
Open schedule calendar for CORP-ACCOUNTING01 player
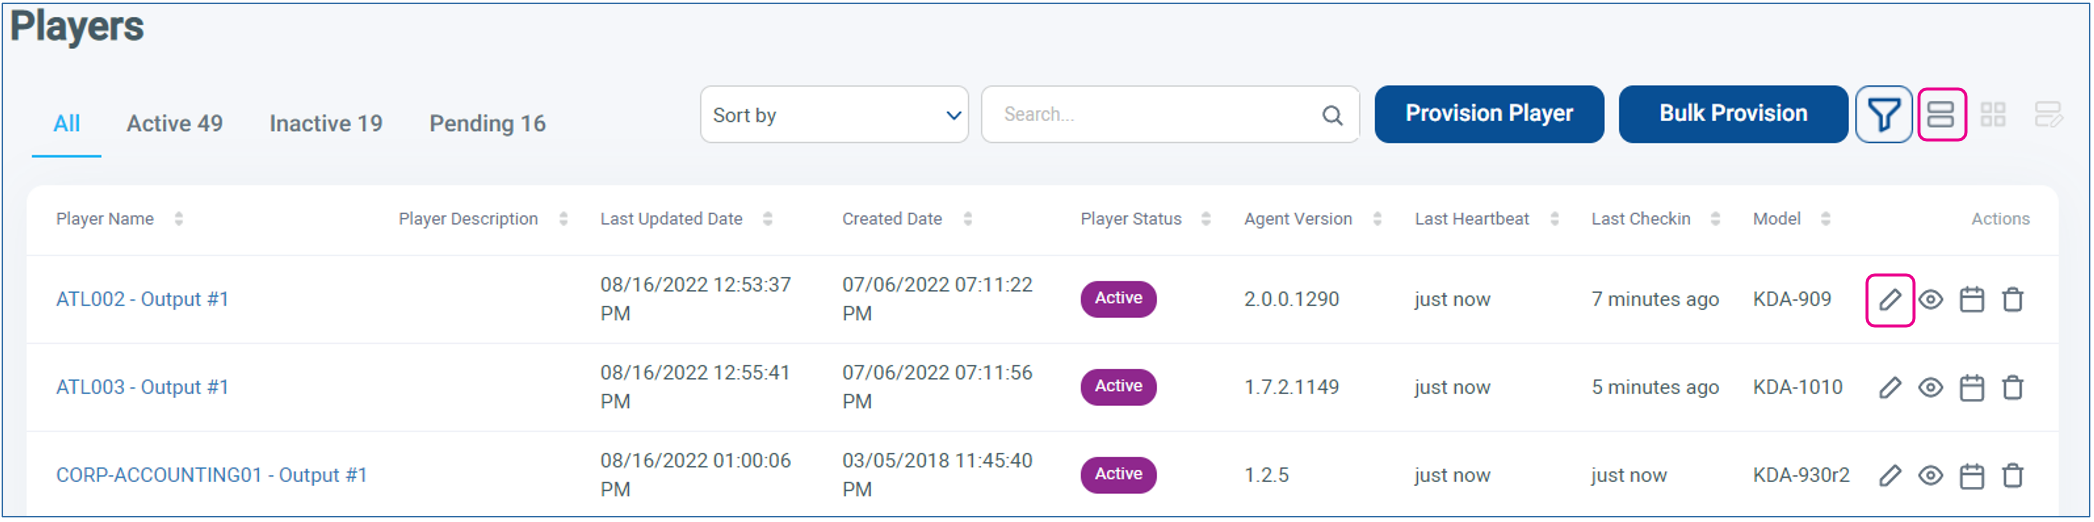(x=1971, y=476)
